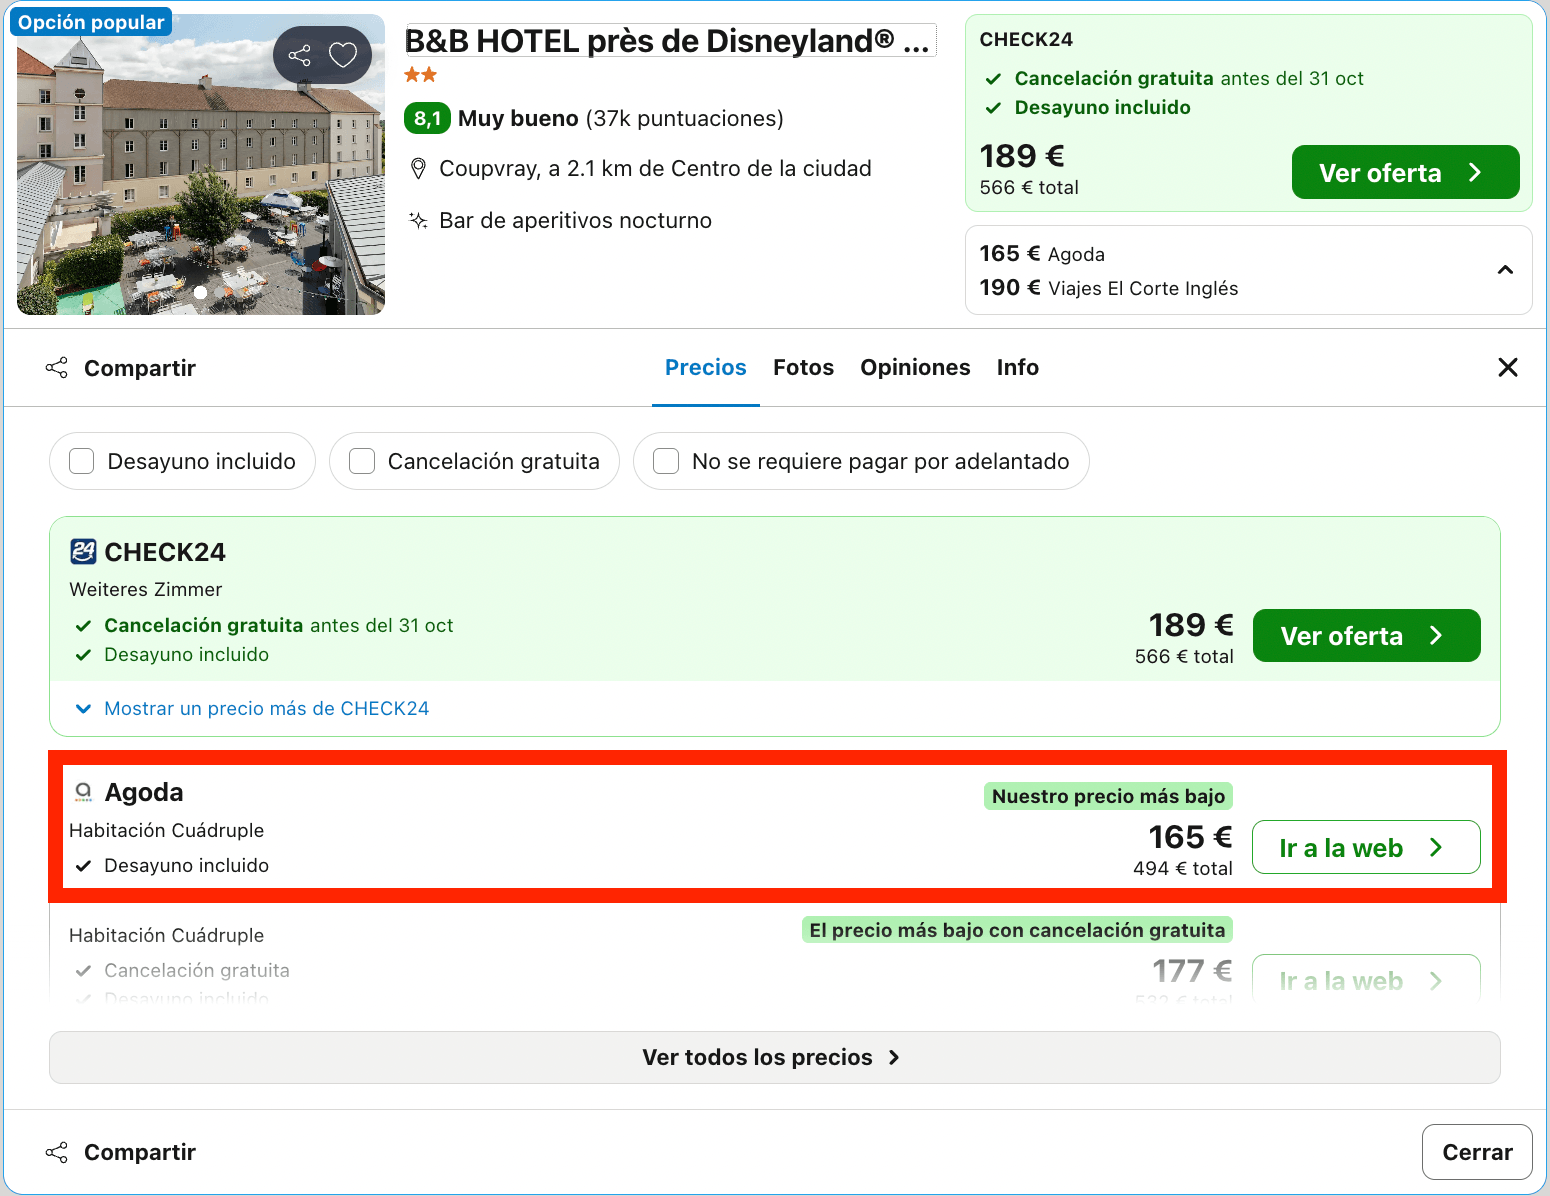Enable No se requiere pagar por adelantado
Image resolution: width=1550 pixels, height=1196 pixels.
[666, 461]
